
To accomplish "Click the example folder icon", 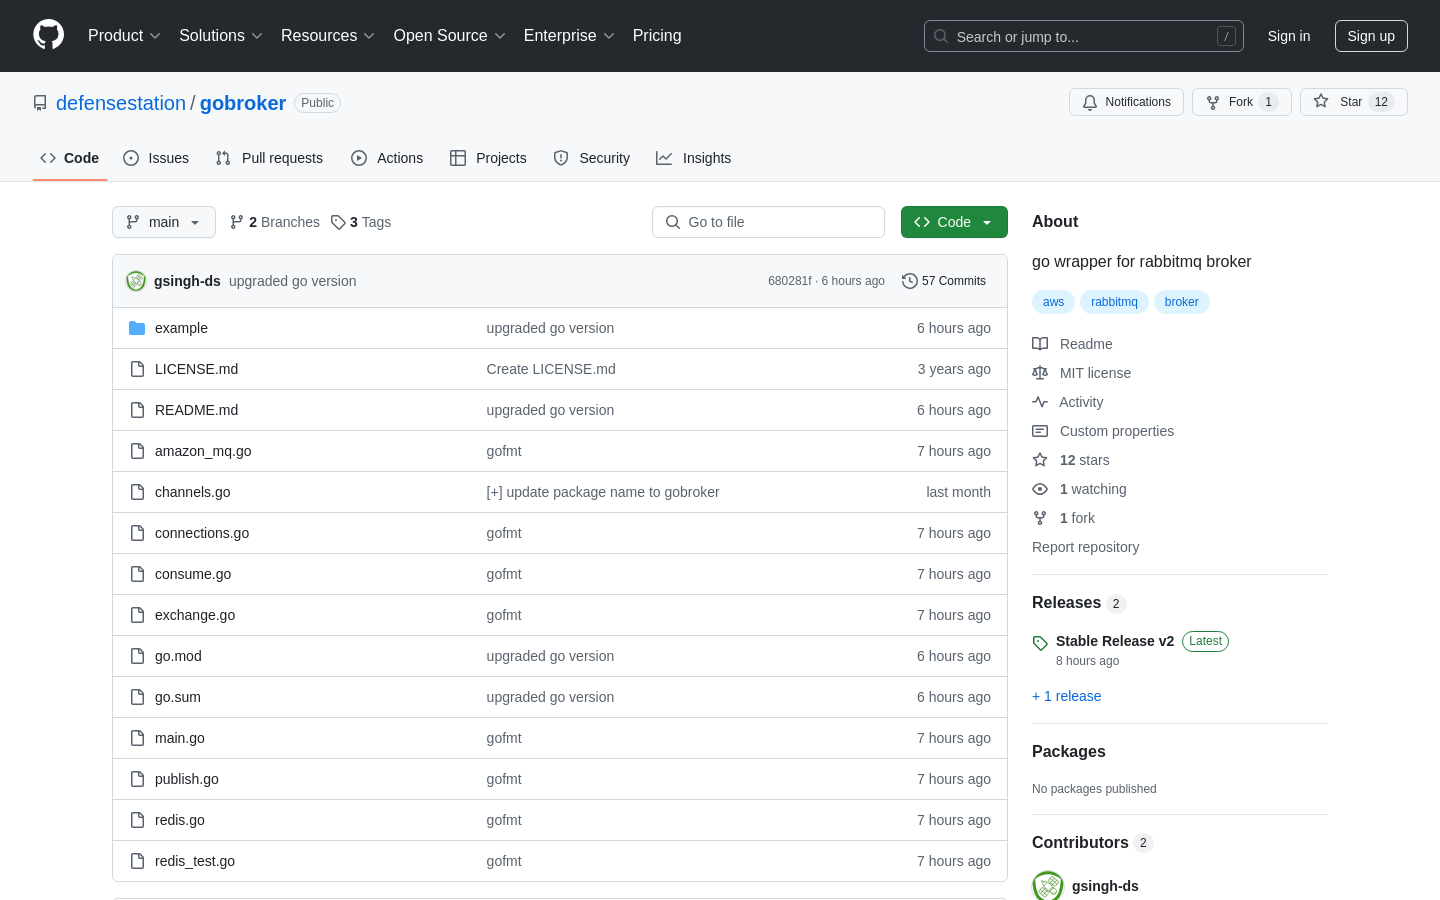I will point(137,328).
